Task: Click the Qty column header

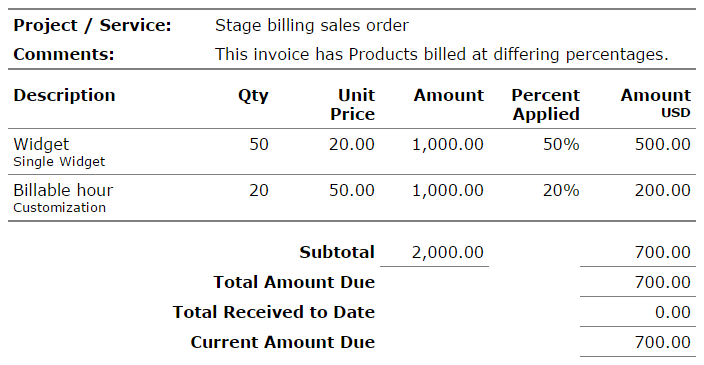Action: pyautogui.click(x=253, y=96)
